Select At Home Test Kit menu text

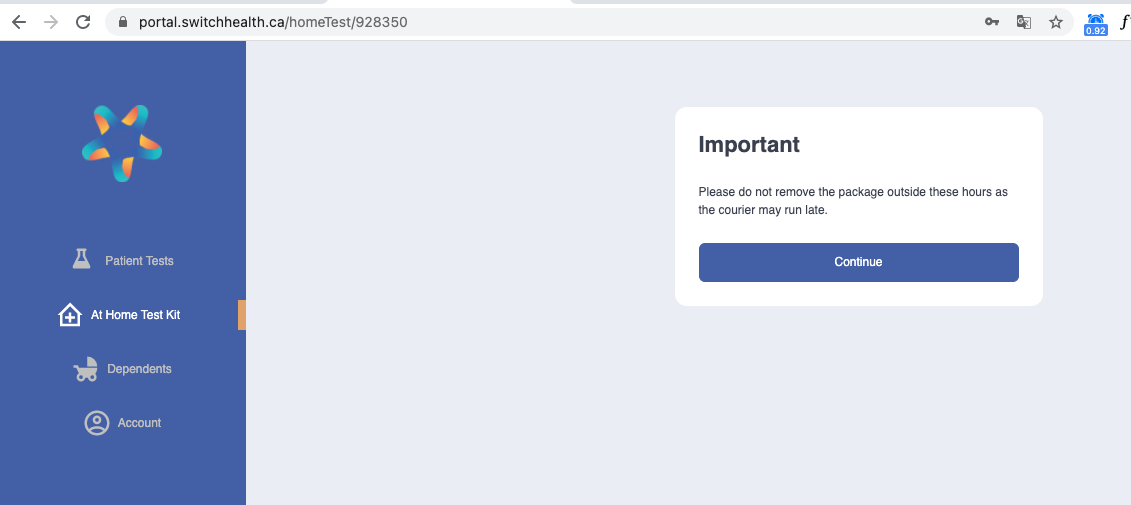pos(136,315)
